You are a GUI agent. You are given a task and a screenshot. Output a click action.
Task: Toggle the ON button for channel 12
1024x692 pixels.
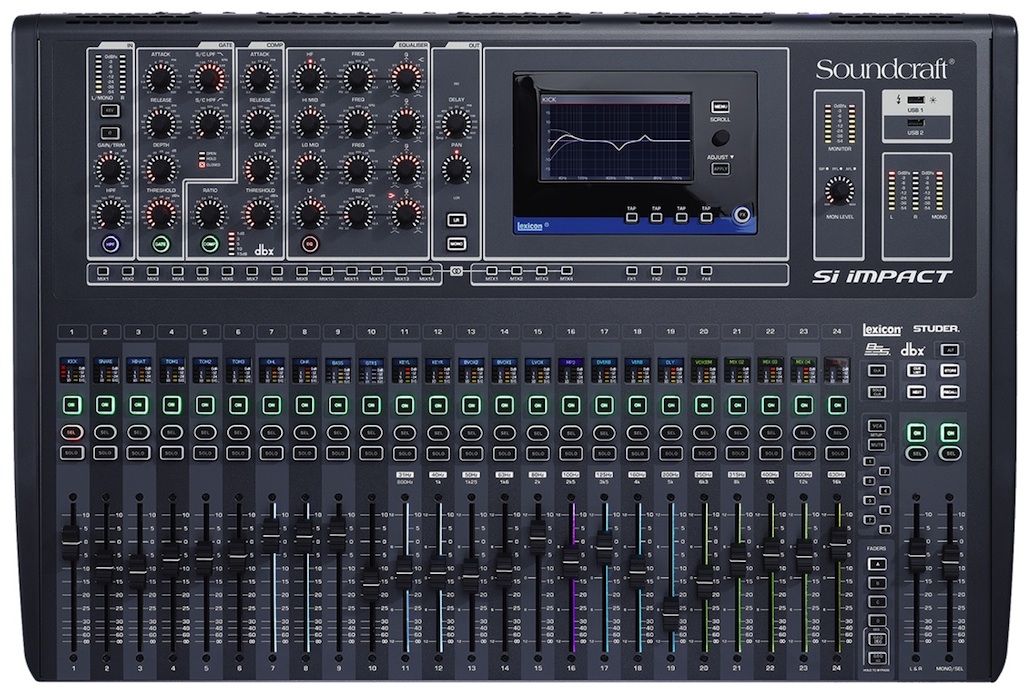438,405
